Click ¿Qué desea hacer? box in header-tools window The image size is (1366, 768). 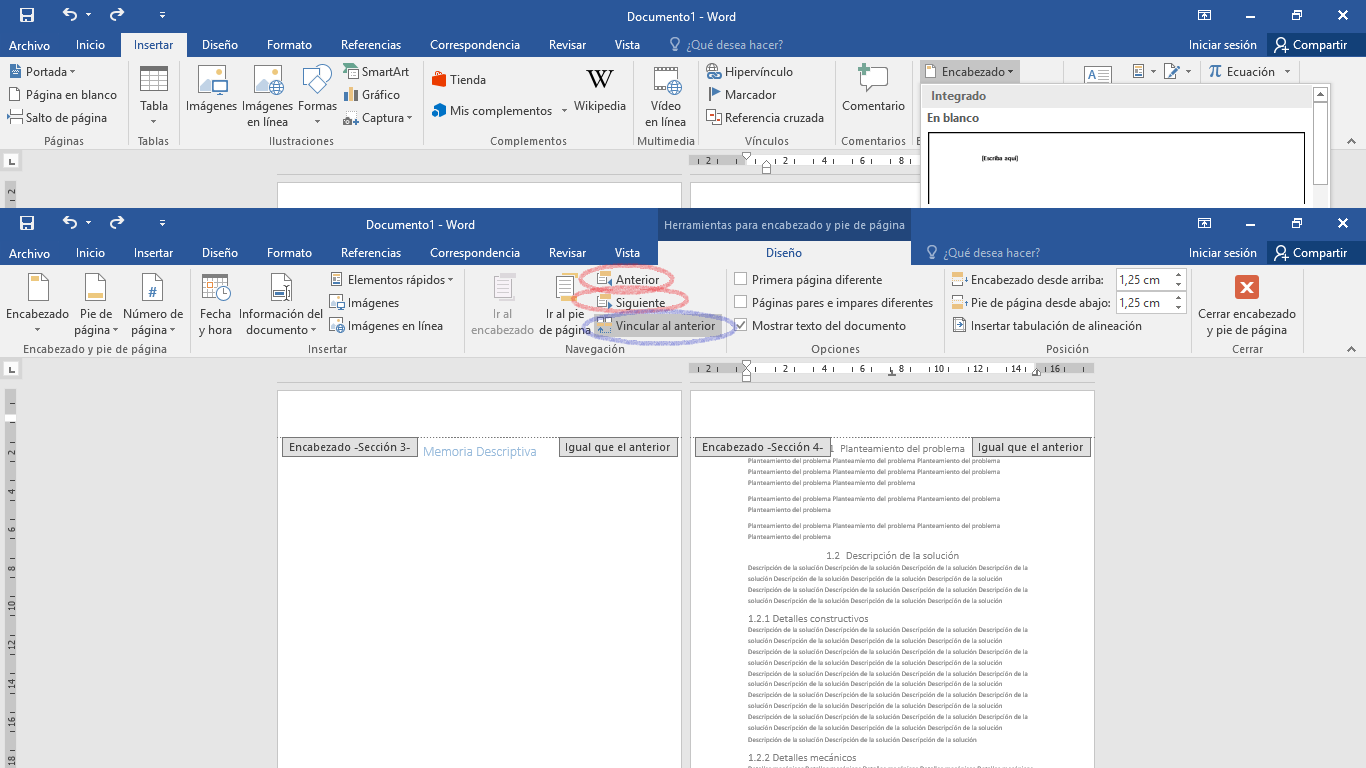tap(984, 253)
